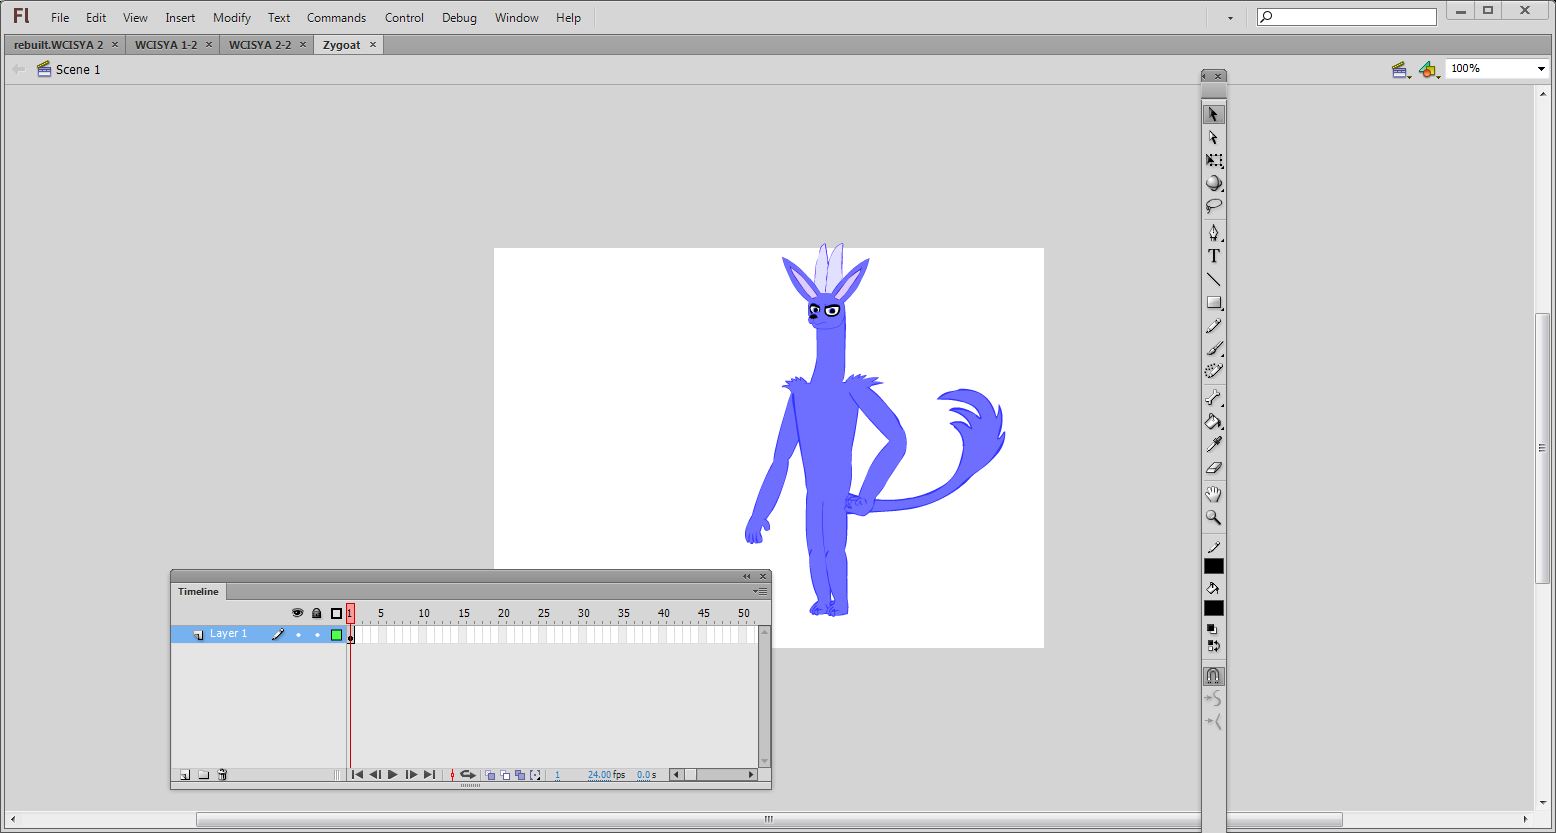This screenshot has height=833, width=1556.
Task: Select the Selection tool
Action: (x=1213, y=113)
